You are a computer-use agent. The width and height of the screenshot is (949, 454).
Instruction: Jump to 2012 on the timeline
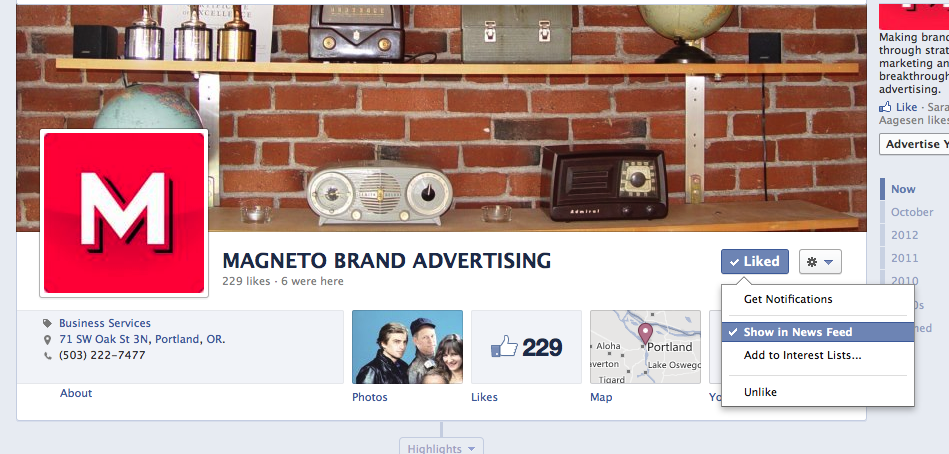point(905,235)
